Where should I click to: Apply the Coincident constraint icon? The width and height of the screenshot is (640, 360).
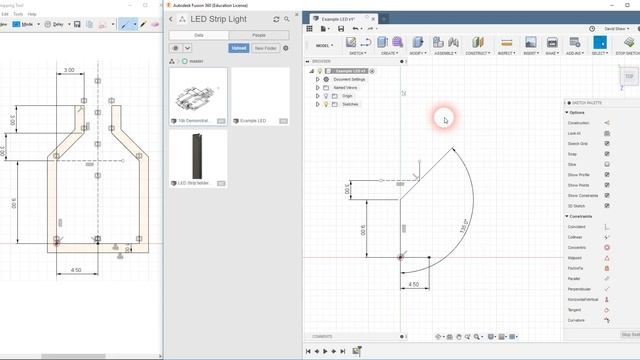pos(607,227)
